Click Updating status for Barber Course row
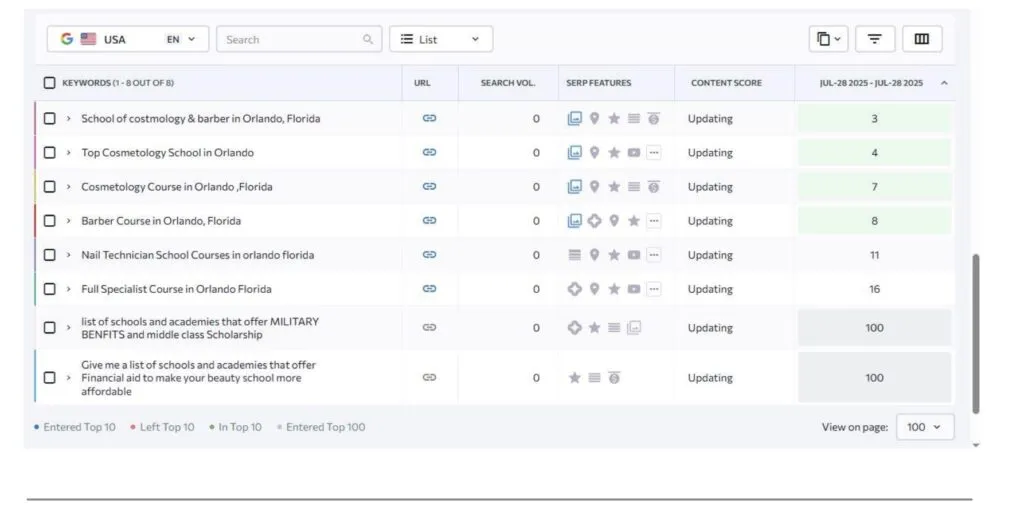Screen dimensions: 1024x518 tap(710, 221)
